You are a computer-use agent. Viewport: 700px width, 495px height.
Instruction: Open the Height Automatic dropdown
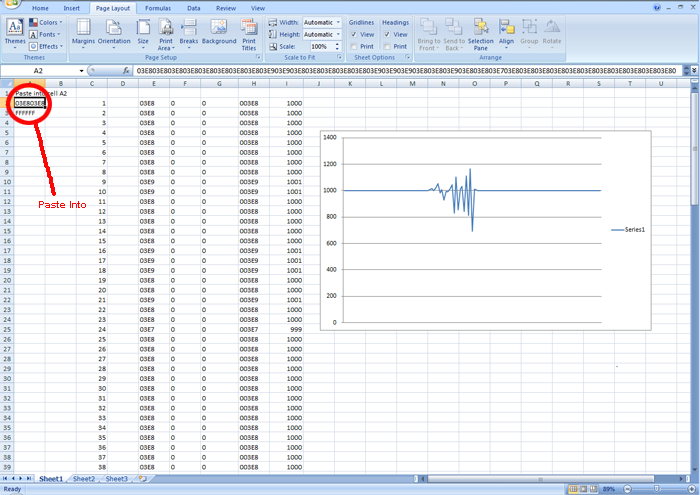pos(338,34)
